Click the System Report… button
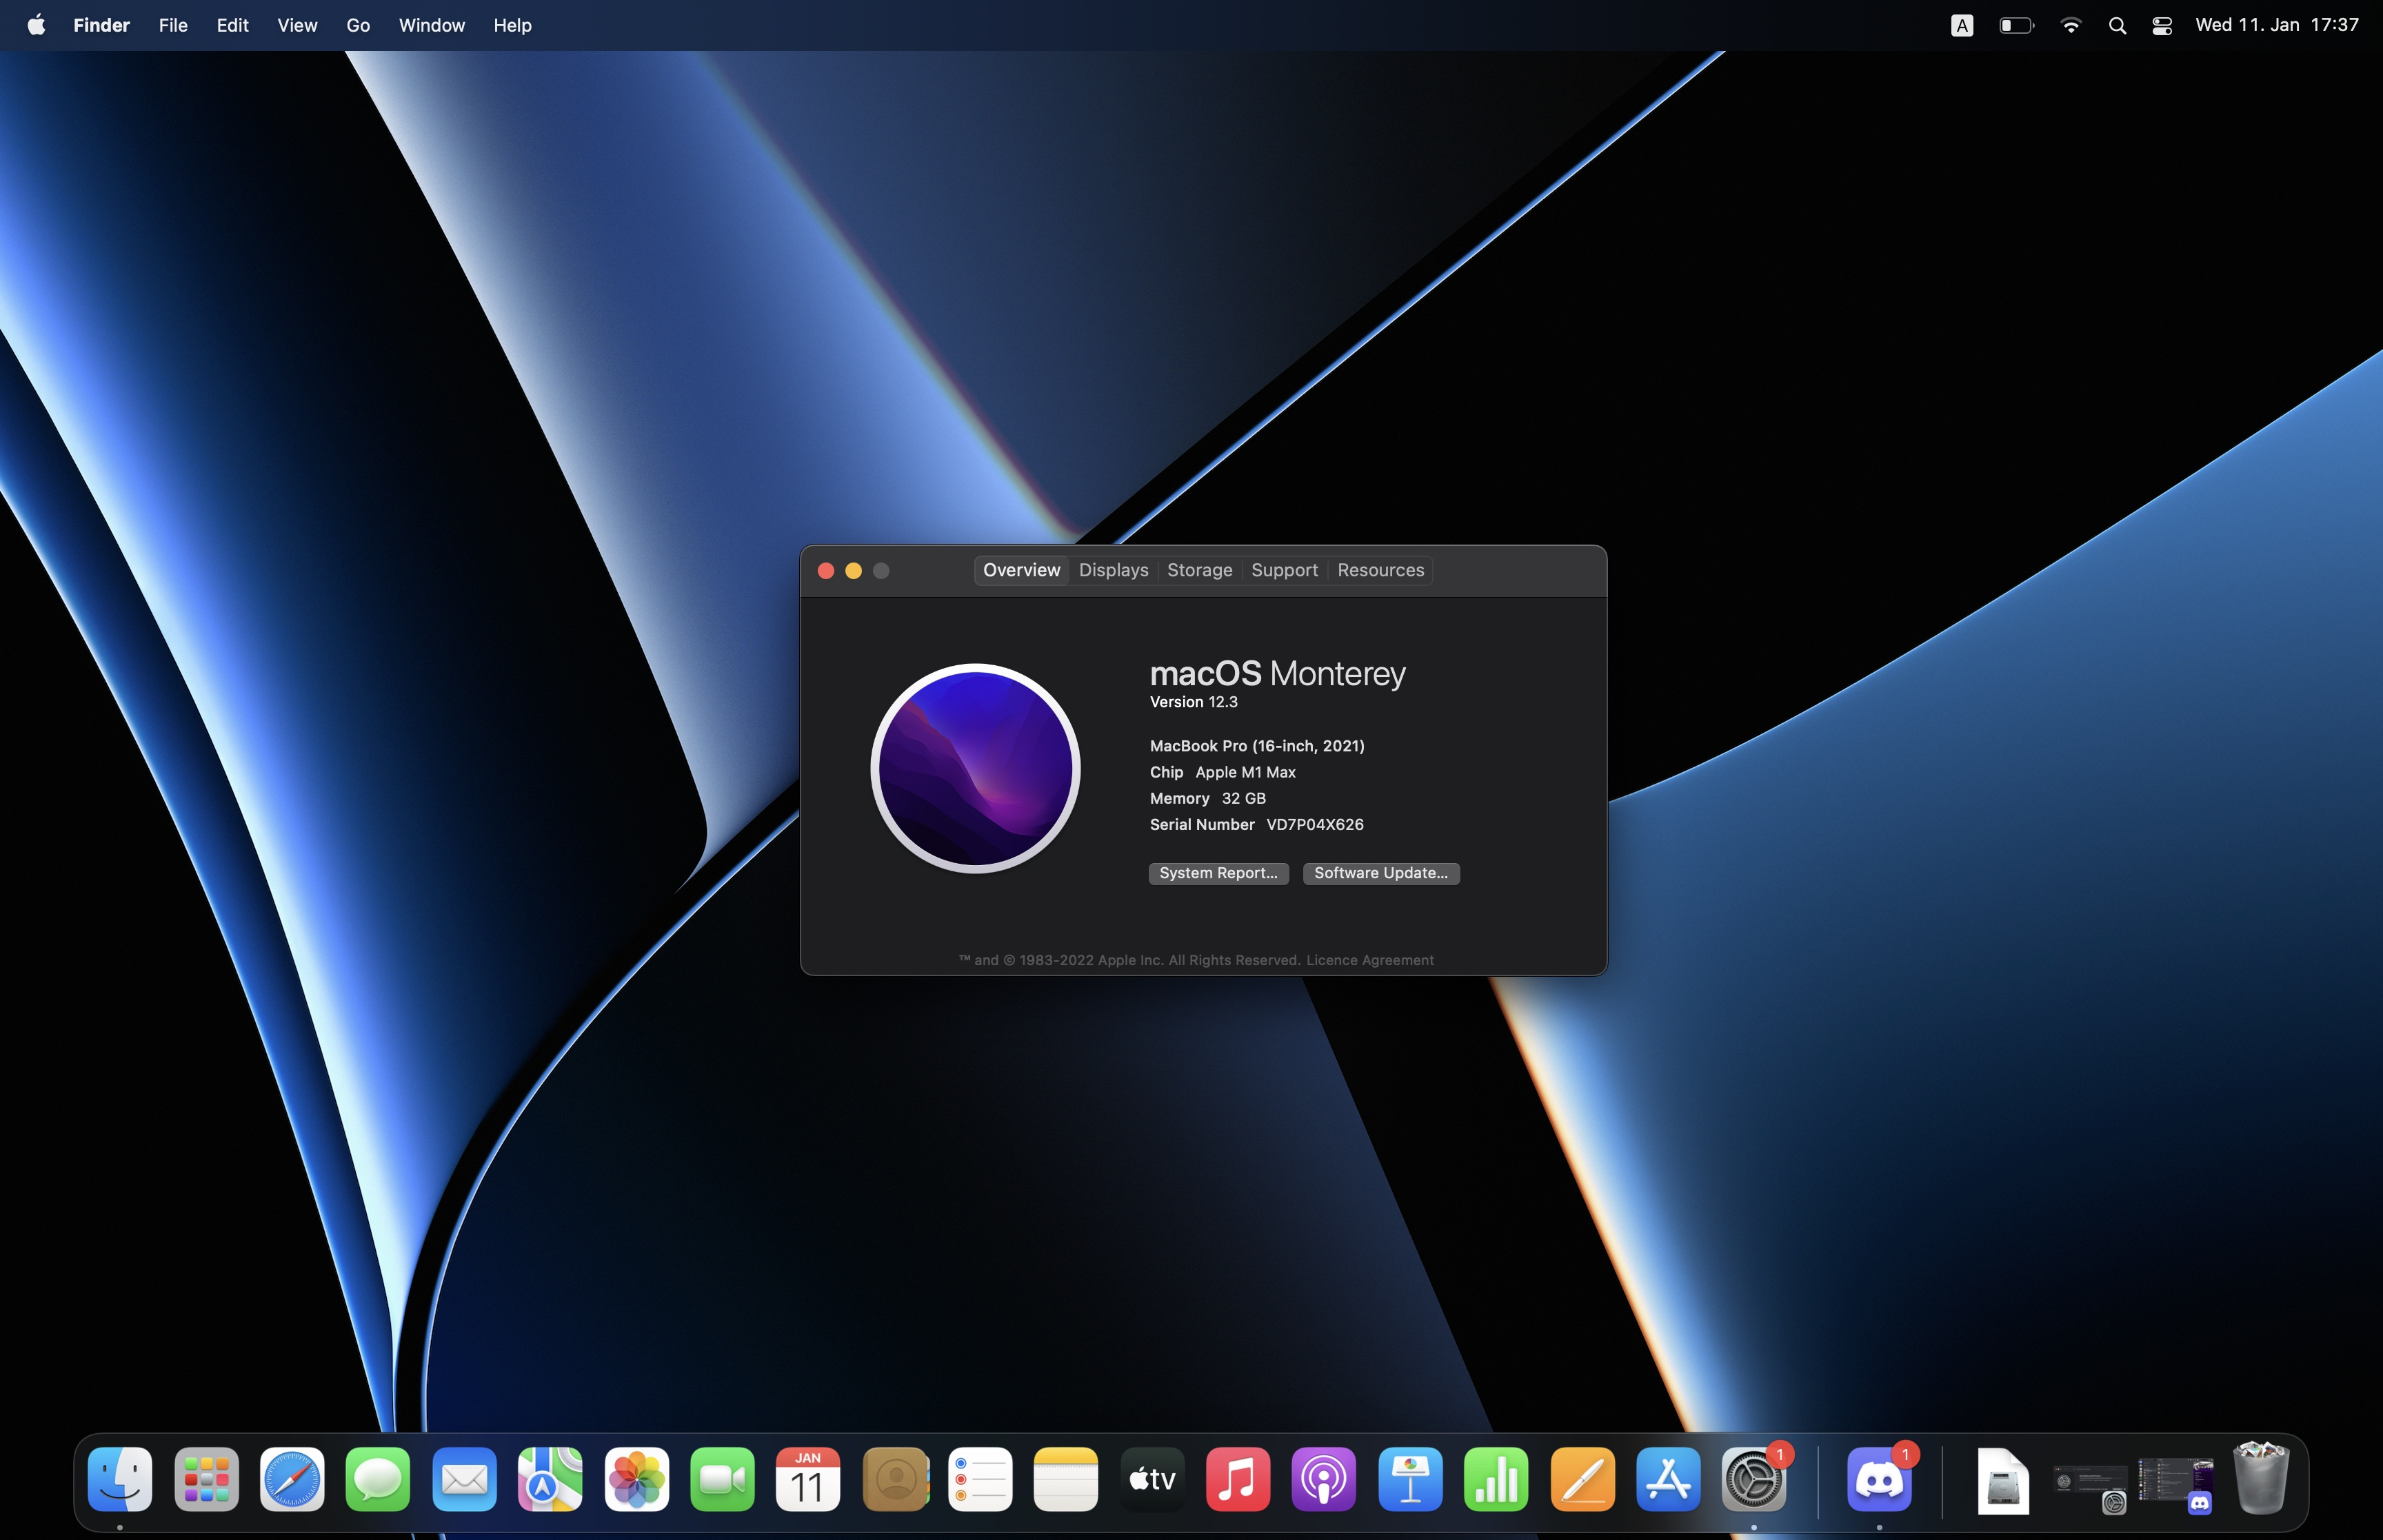Viewport: 2383px width, 1540px height. pyautogui.click(x=1217, y=873)
